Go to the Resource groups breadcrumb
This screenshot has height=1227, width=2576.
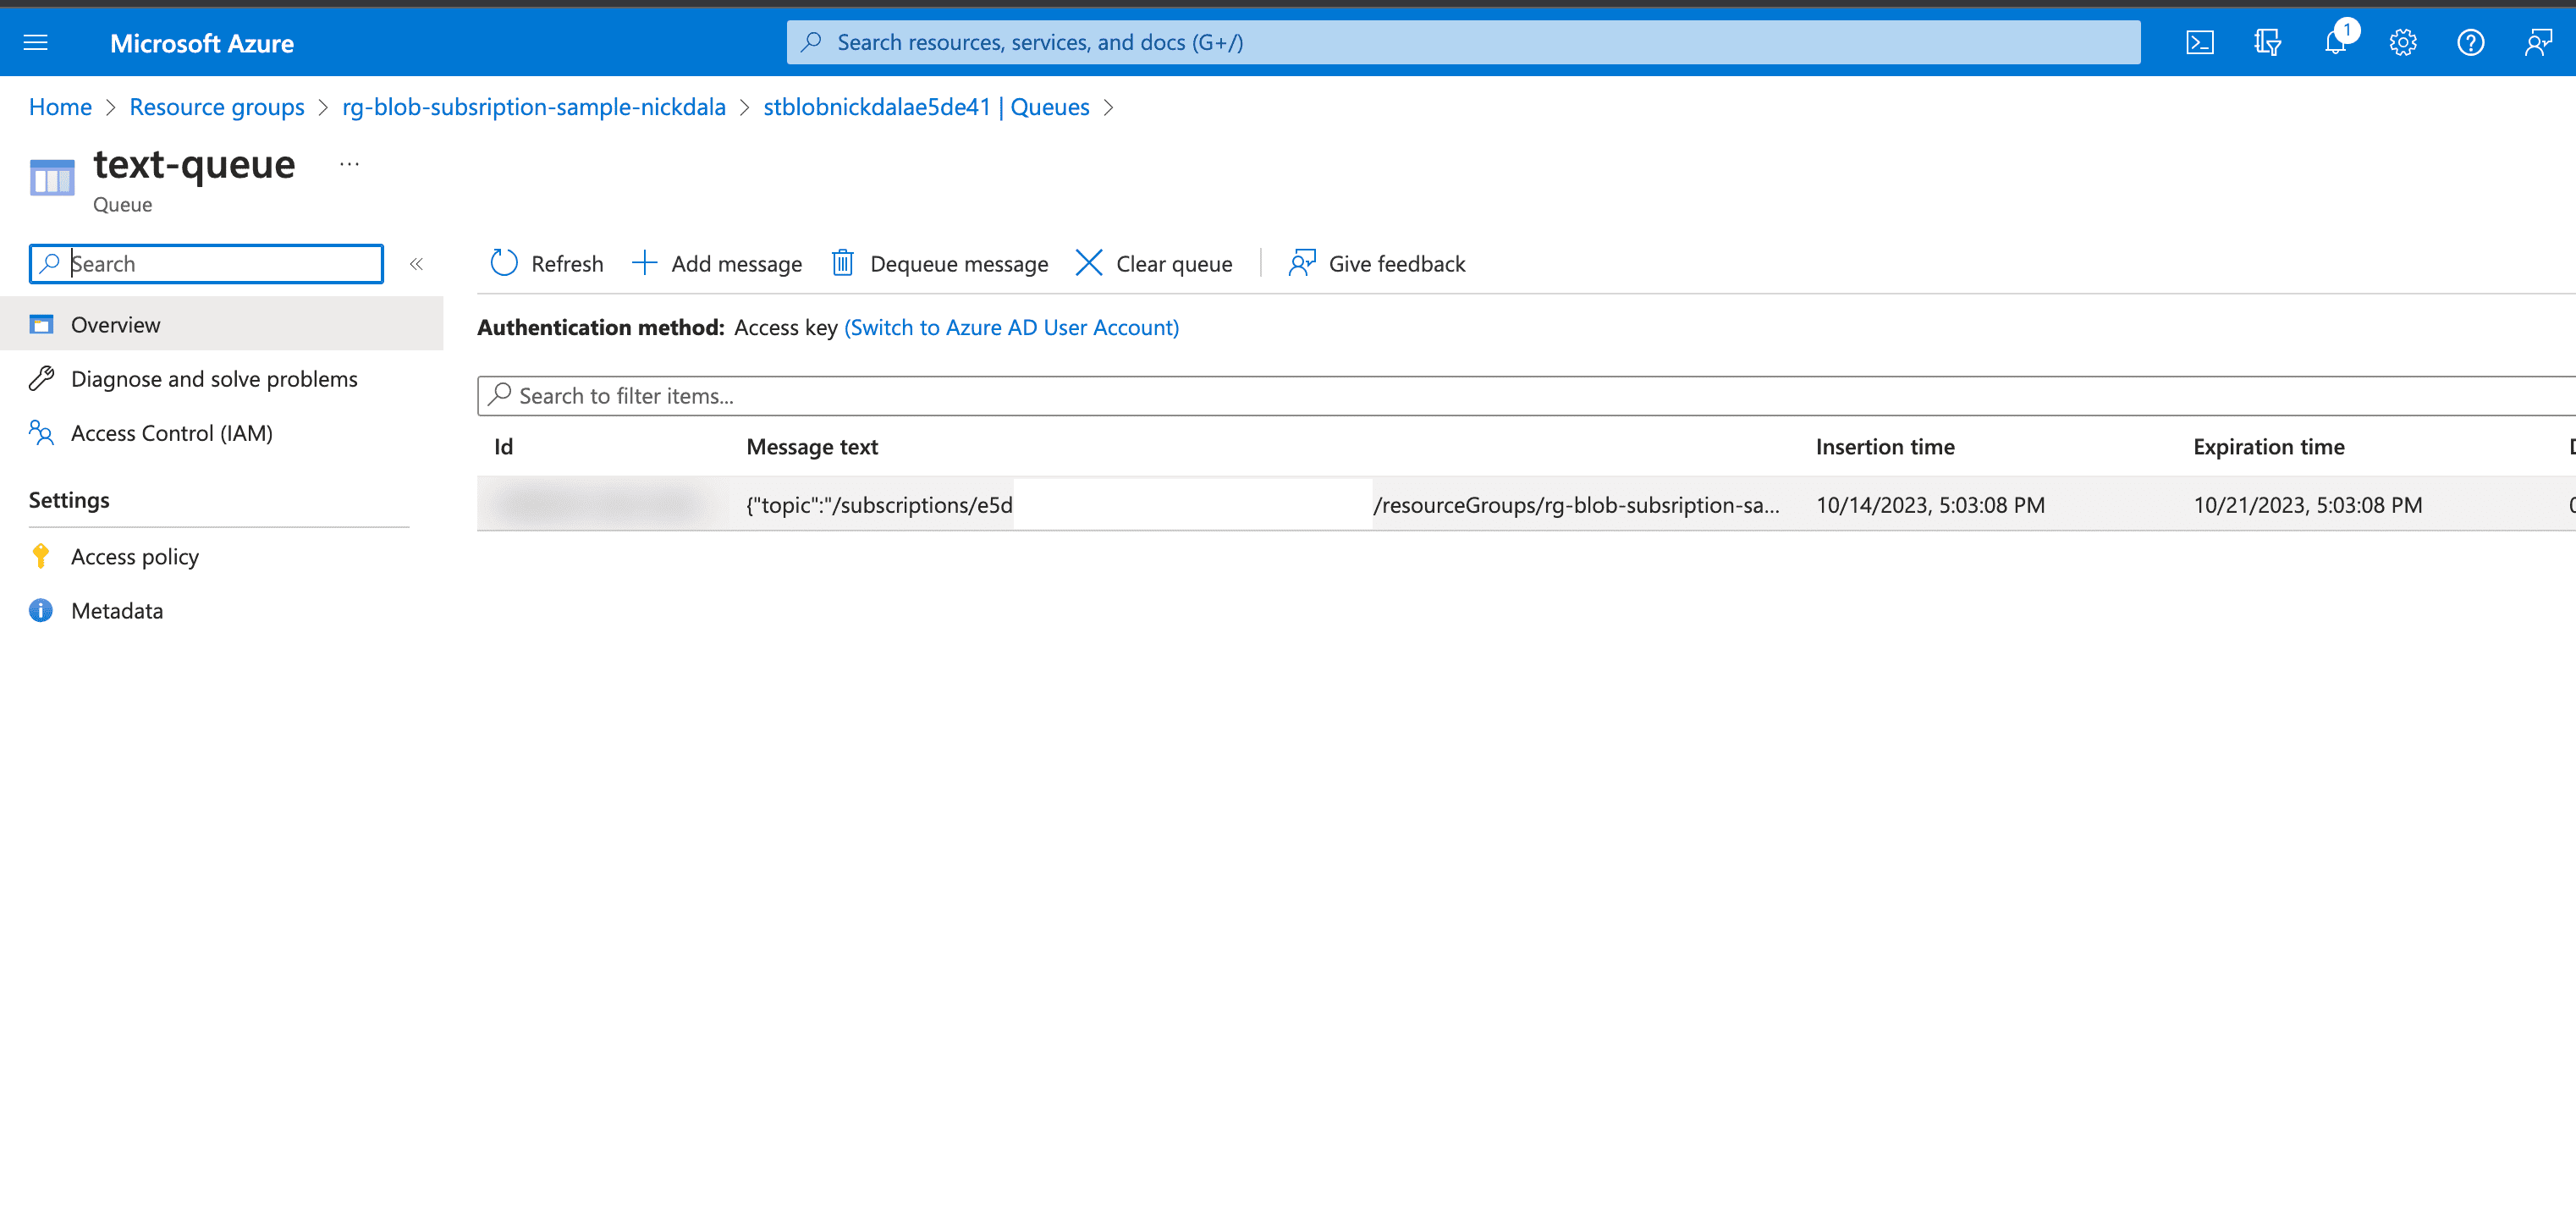coord(217,107)
